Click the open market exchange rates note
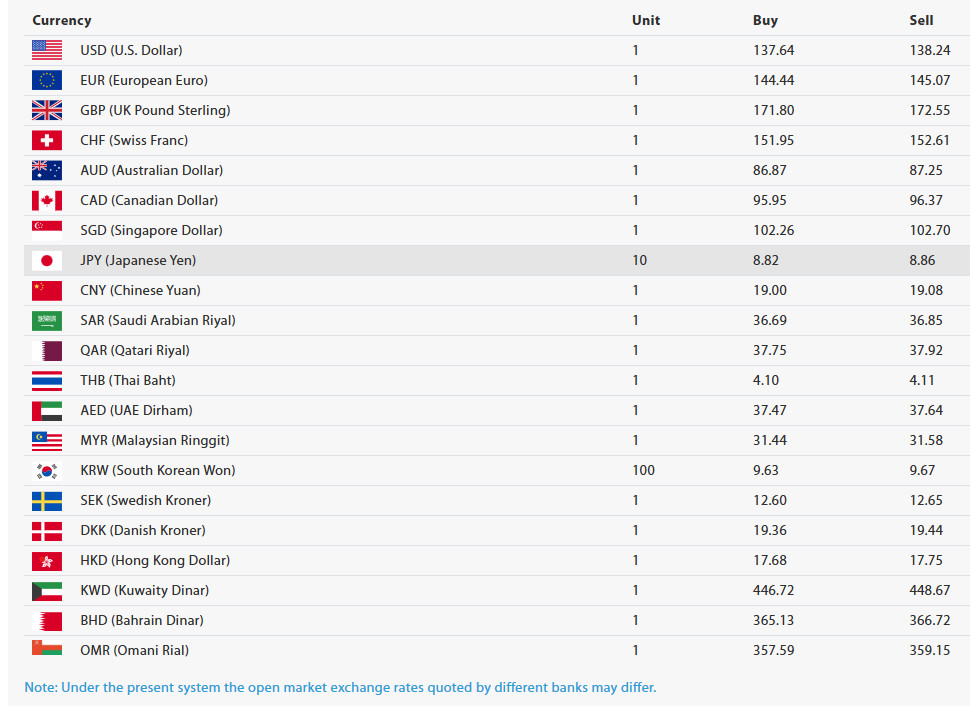Image resolution: width=970 pixels, height=706 pixels. [340, 687]
